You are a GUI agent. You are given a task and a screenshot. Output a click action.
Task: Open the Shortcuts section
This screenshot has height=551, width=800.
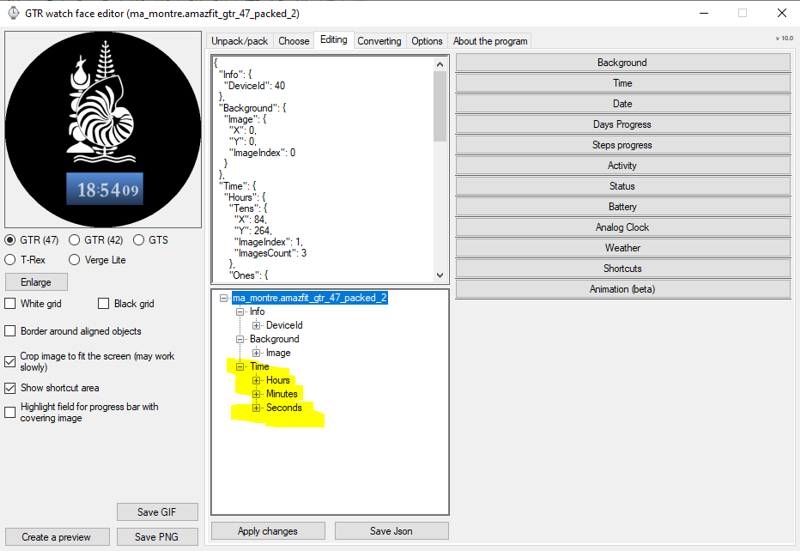coord(622,268)
